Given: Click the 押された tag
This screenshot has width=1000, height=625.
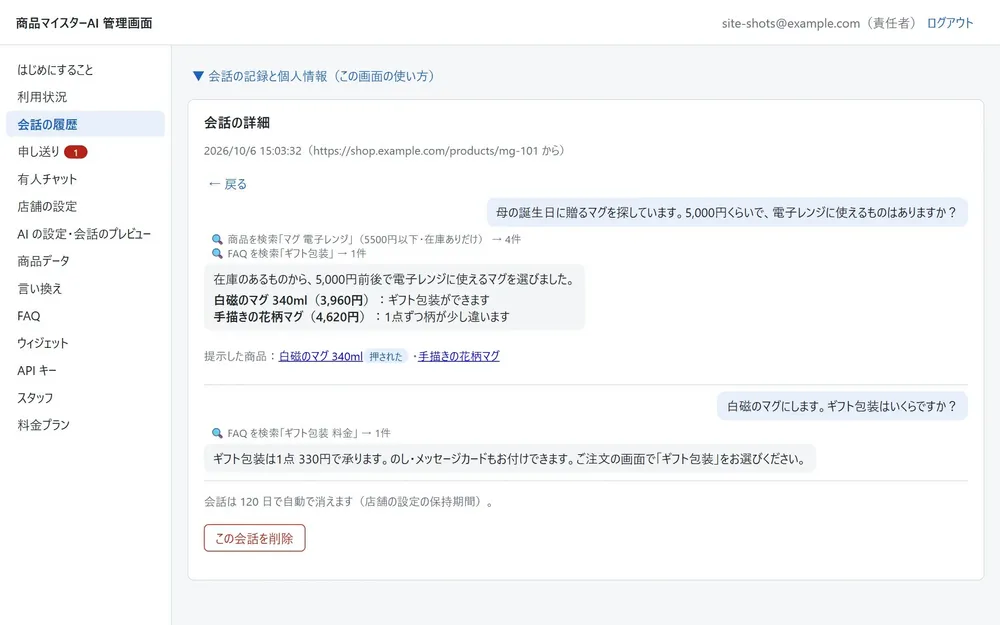Looking at the screenshot, I should click(386, 357).
